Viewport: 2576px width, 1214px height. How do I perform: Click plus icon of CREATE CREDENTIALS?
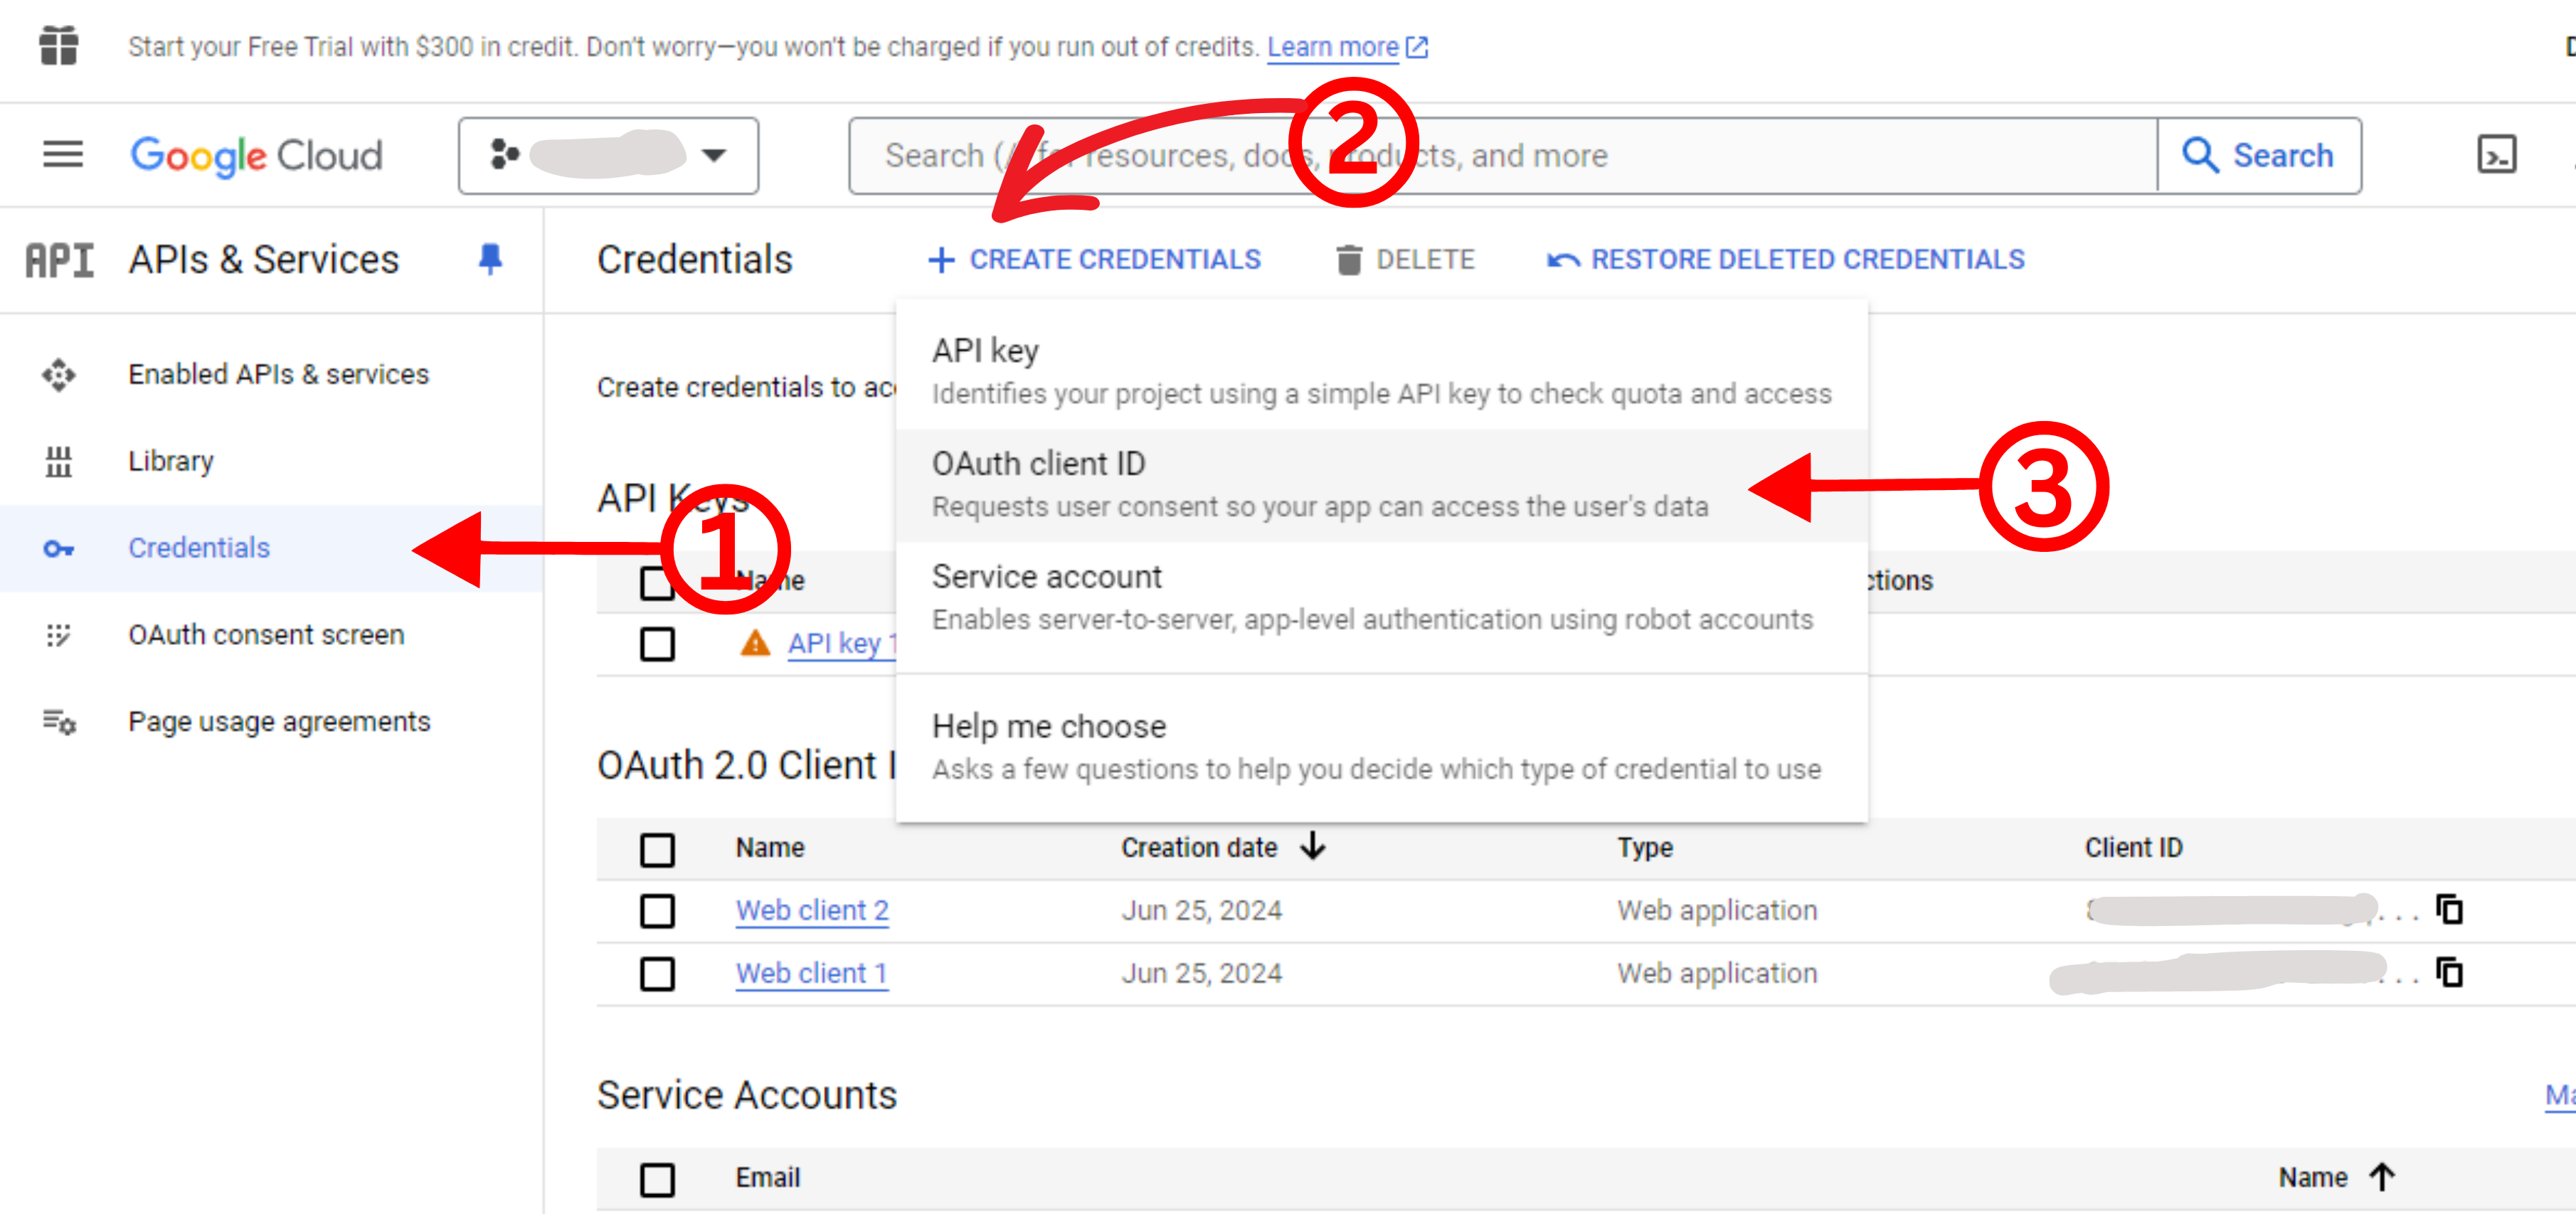coord(941,260)
